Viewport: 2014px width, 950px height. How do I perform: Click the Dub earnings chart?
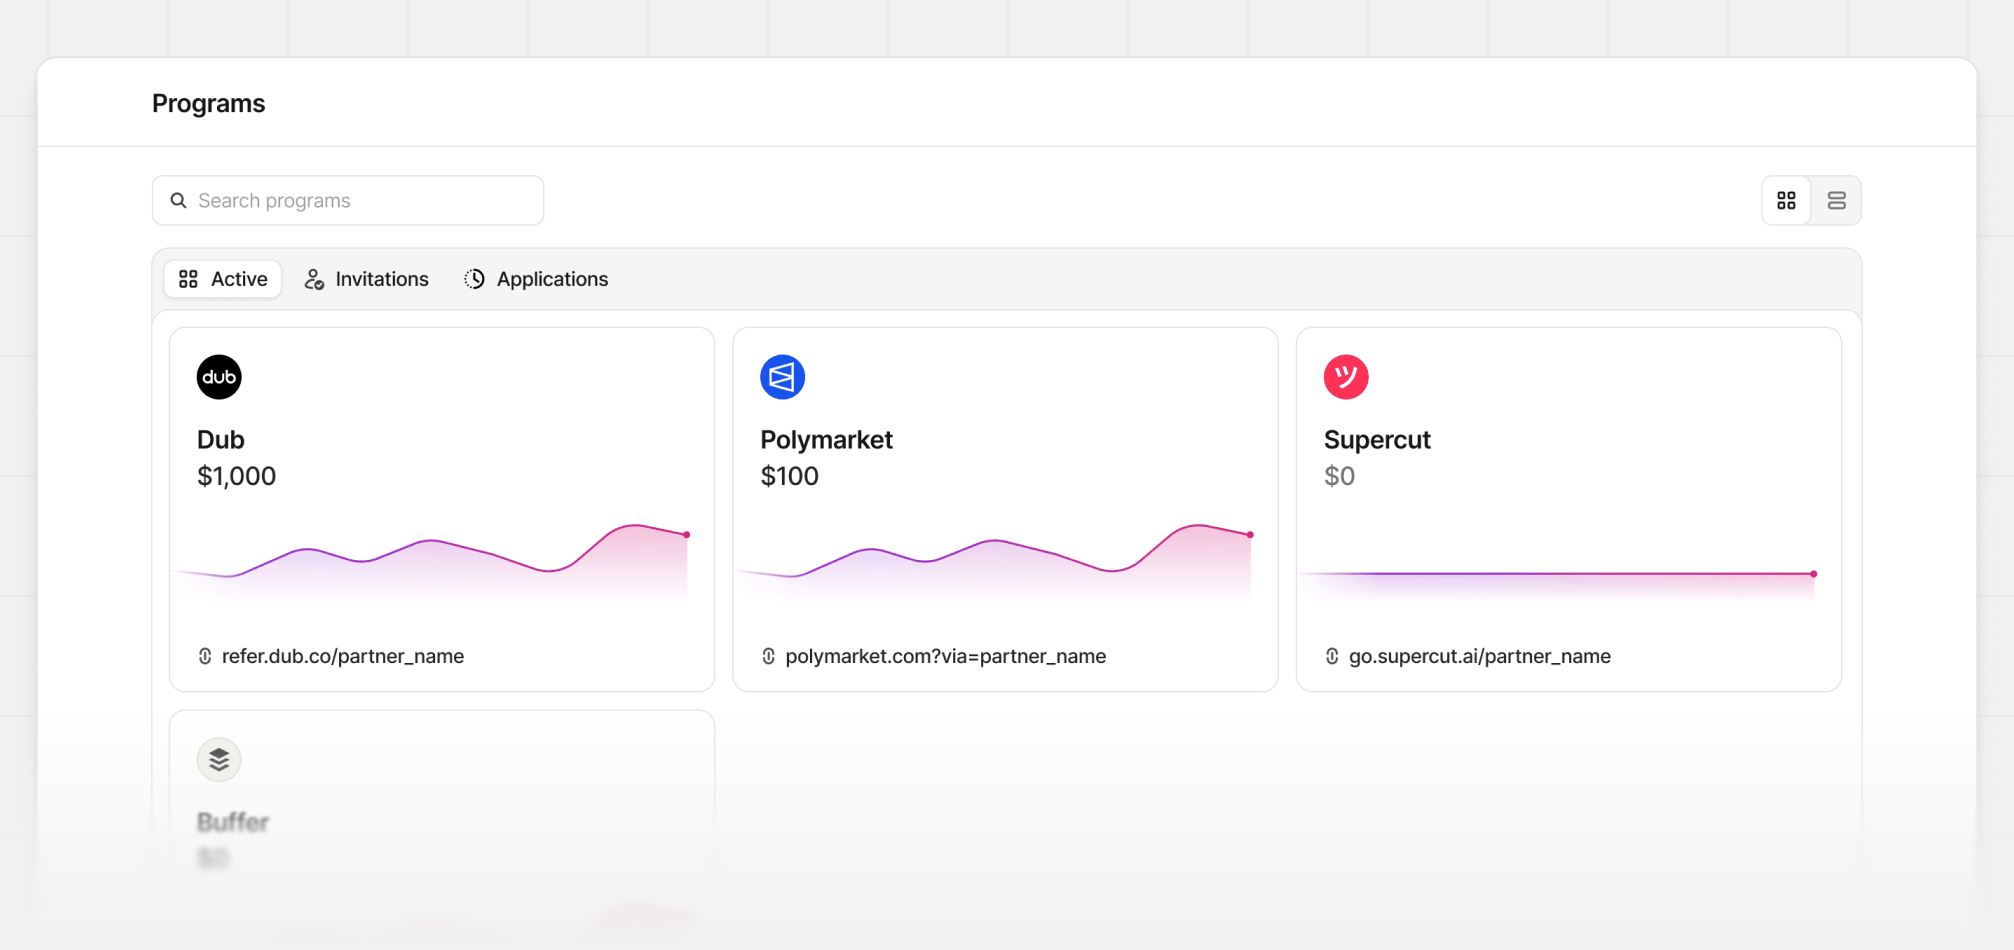(x=432, y=561)
